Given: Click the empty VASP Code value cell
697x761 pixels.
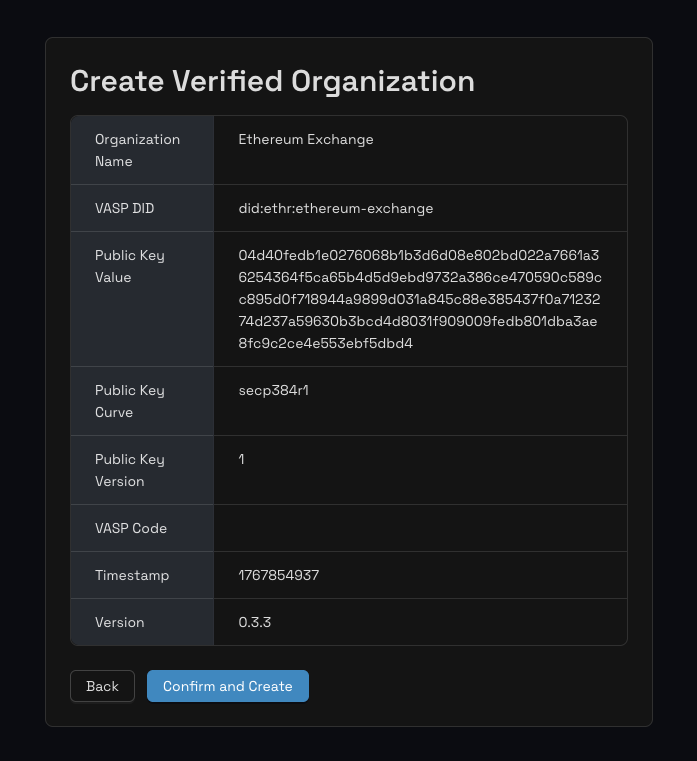Looking at the screenshot, I should (x=420, y=528).
